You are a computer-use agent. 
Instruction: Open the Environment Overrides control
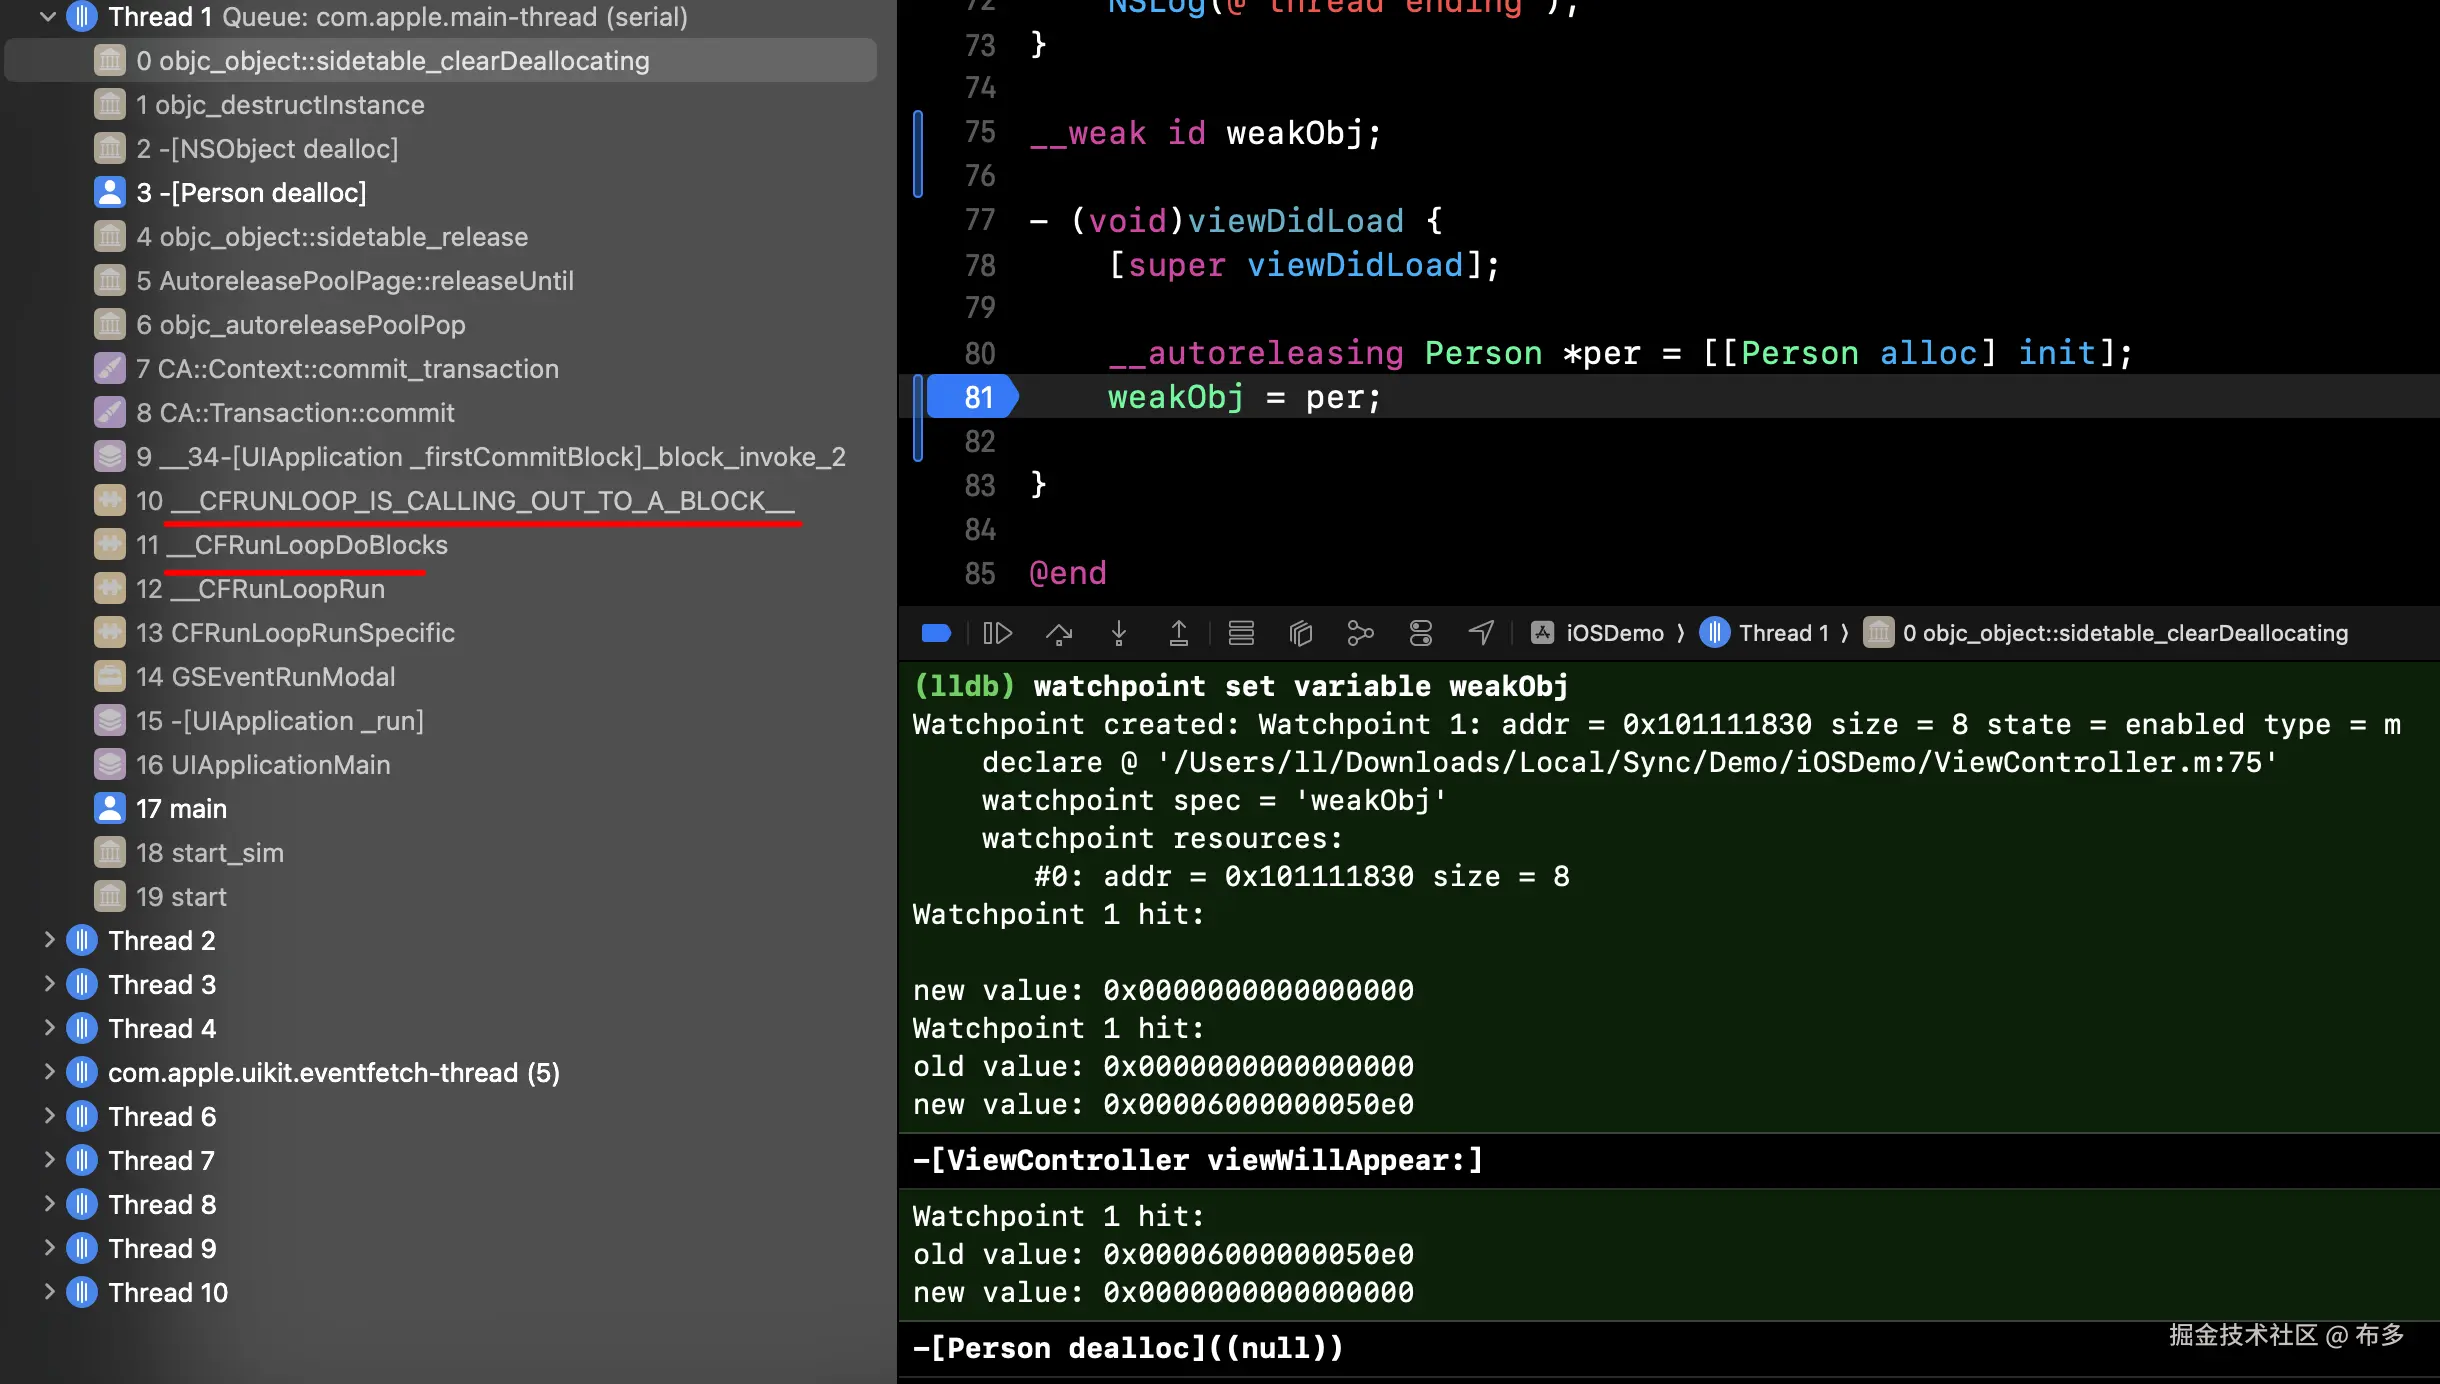1420,633
